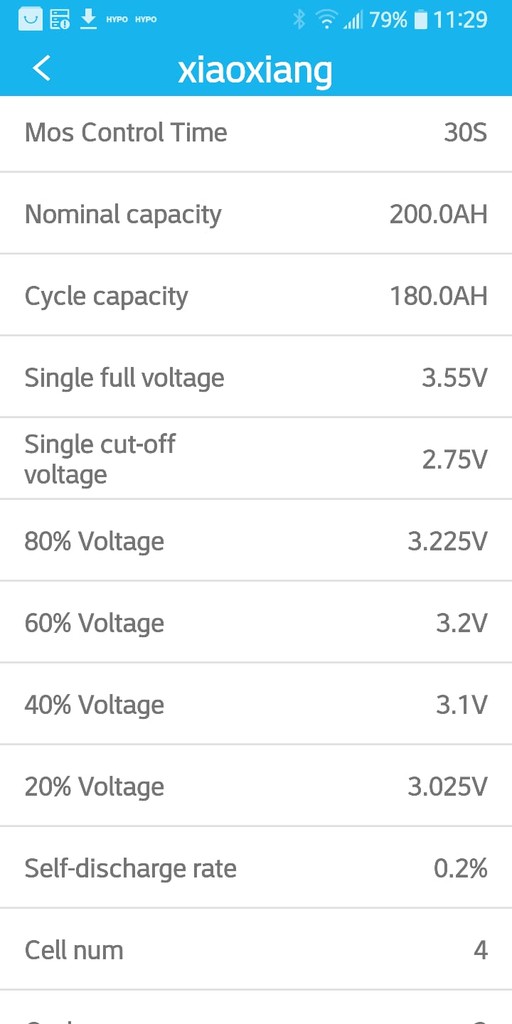The image size is (512, 1024).
Task: Tap the Wi-Fi status icon
Action: tap(326, 20)
